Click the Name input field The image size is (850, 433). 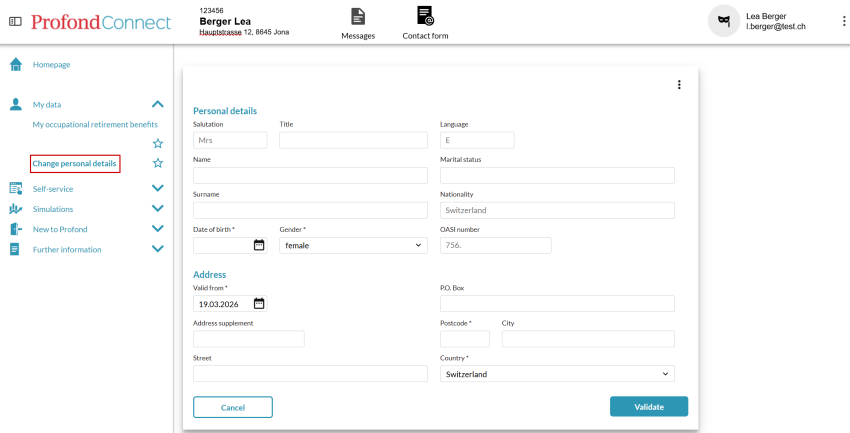[x=310, y=176]
